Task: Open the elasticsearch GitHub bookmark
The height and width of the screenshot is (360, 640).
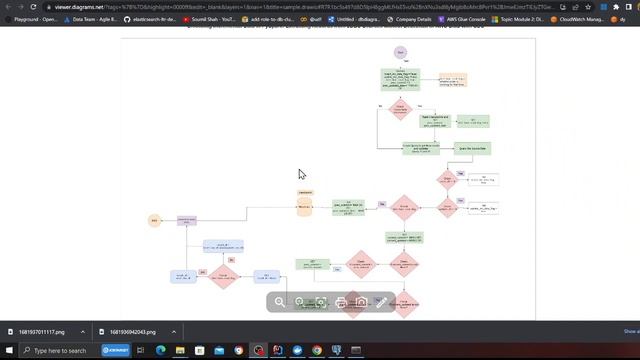Action: coord(150,19)
